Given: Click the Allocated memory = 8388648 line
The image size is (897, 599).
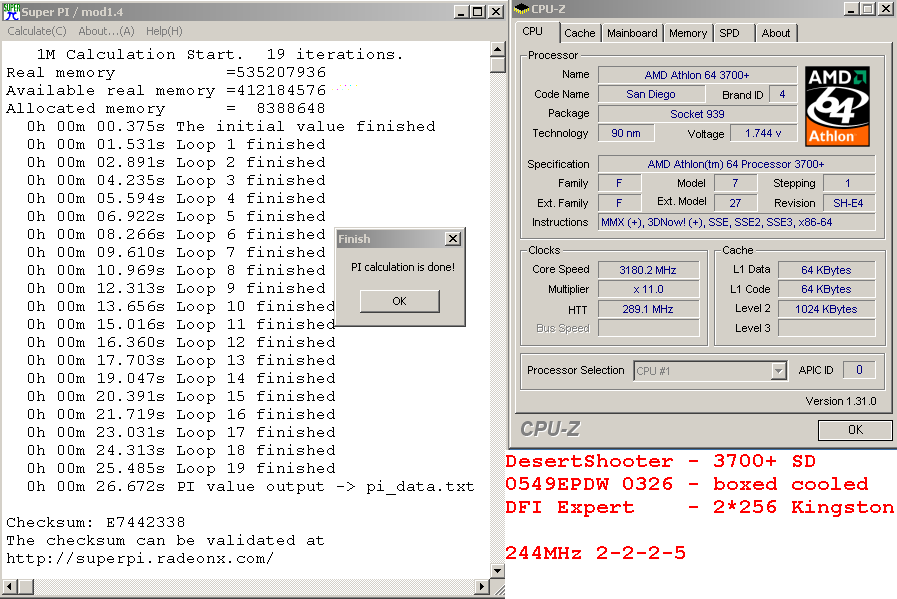Looking at the screenshot, I should click(x=166, y=108).
